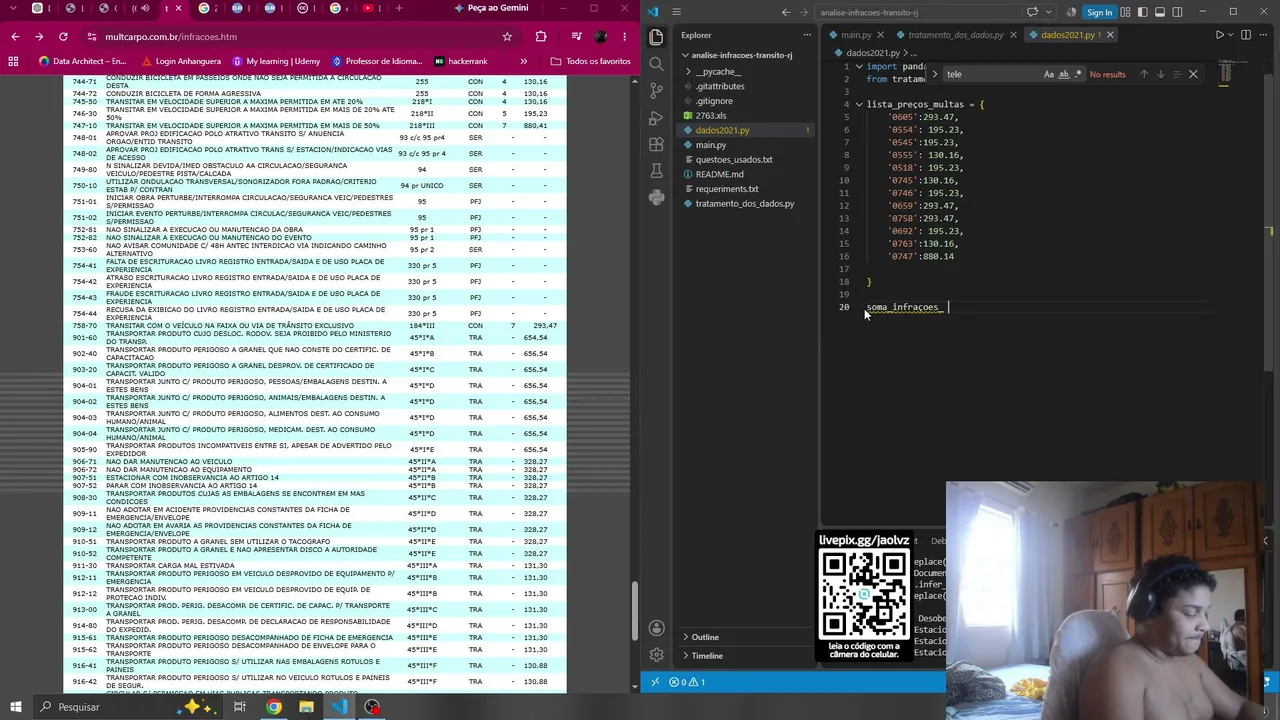Image resolution: width=1280 pixels, height=720 pixels.
Task: Switch to tratamento_dos_dados.py editor tab
Action: click(x=956, y=35)
